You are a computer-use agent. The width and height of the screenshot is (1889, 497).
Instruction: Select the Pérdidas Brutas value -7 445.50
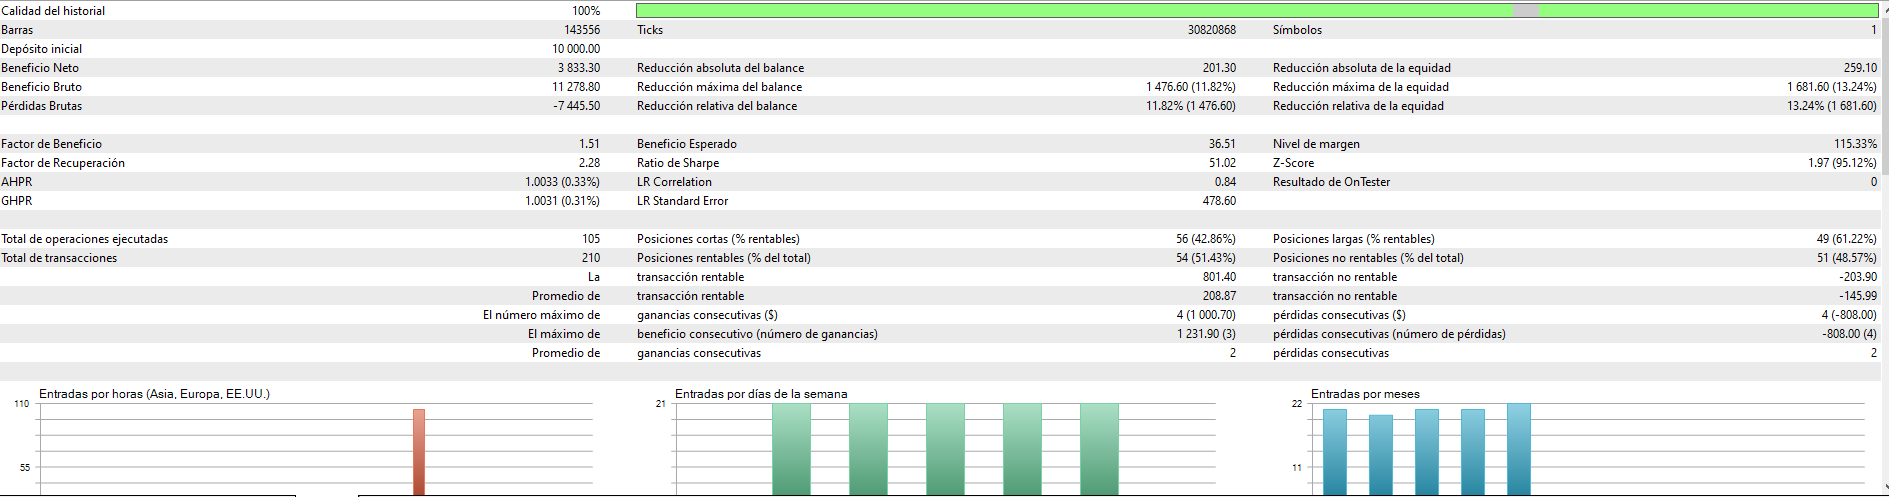pos(577,106)
